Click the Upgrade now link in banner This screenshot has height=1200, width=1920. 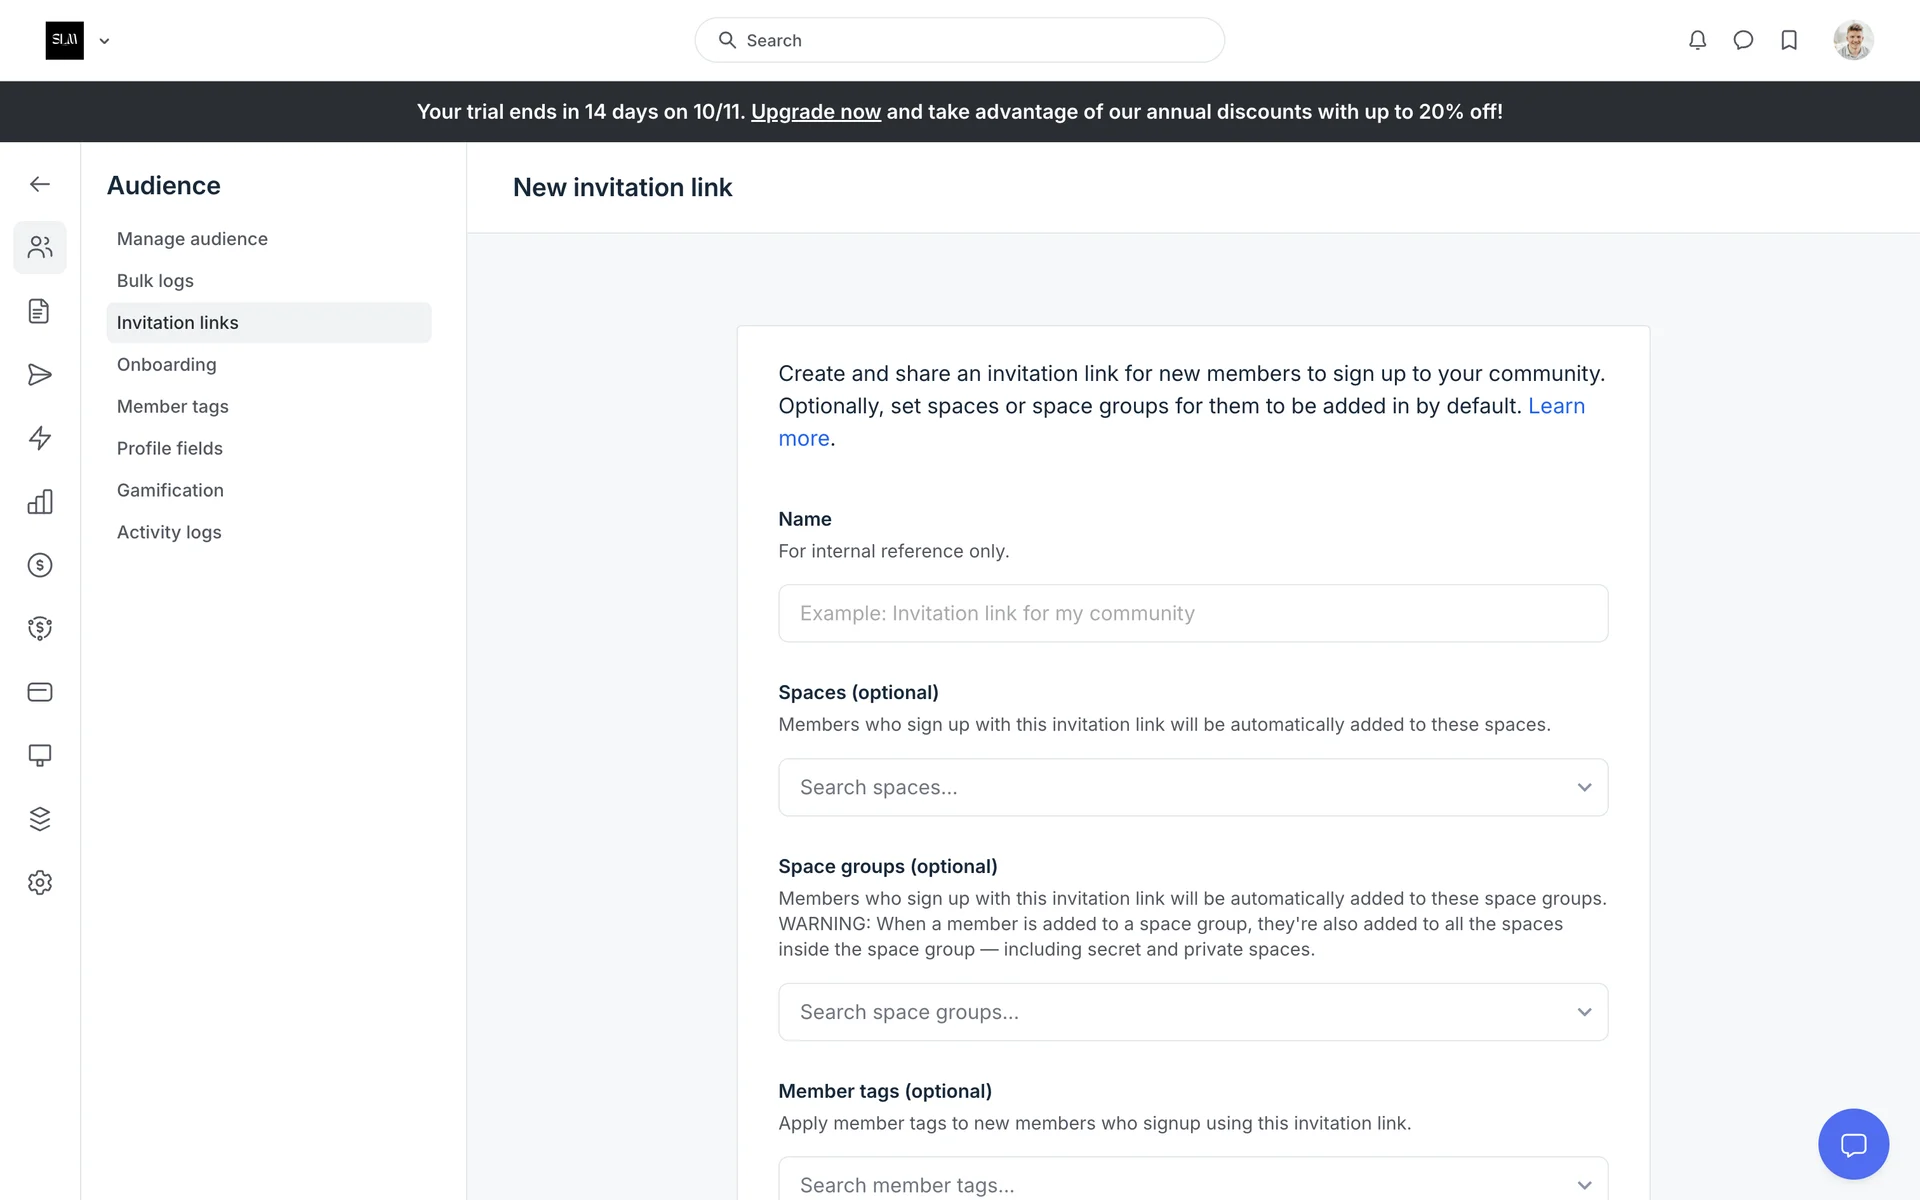click(815, 112)
